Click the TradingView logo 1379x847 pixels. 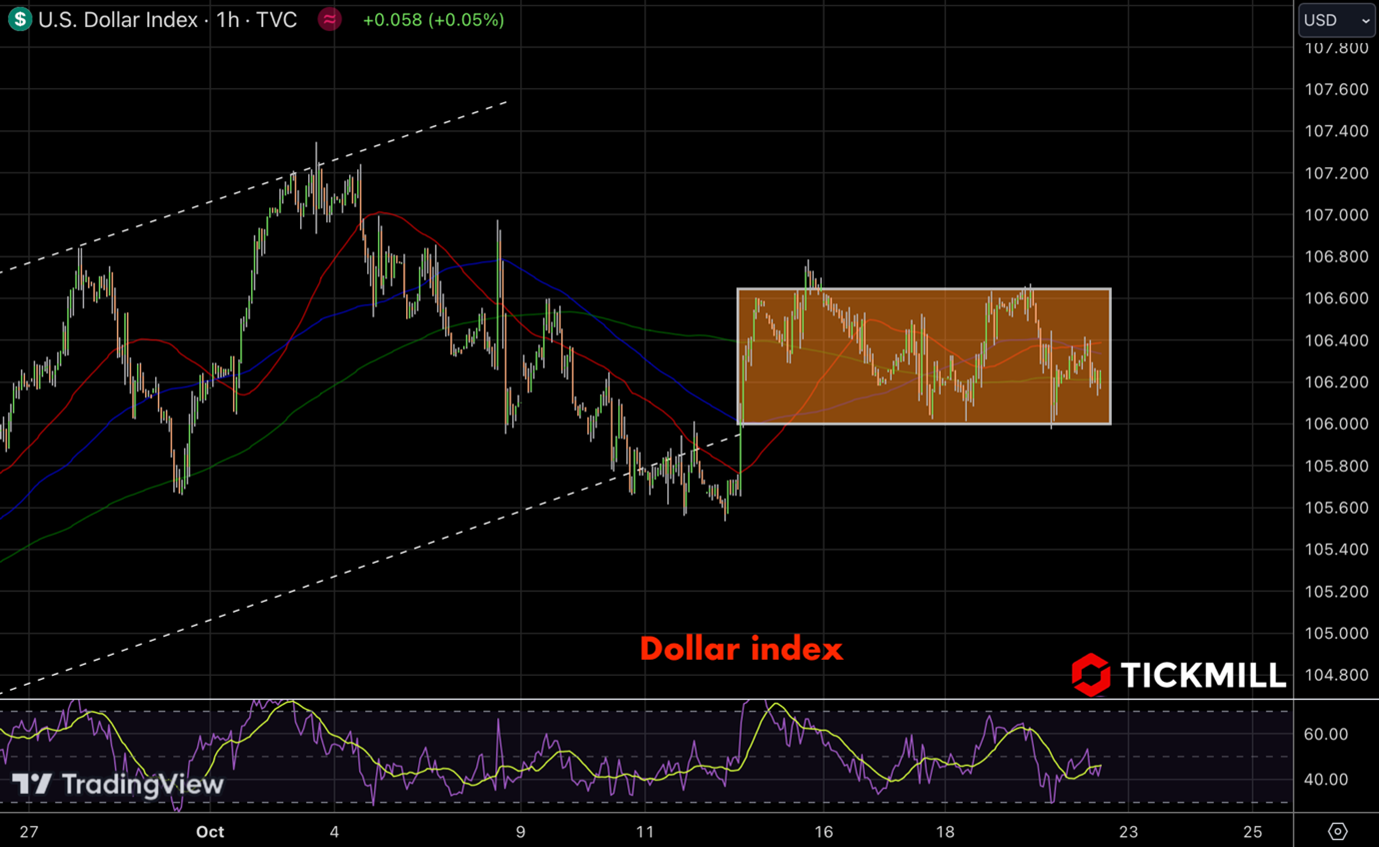[117, 785]
